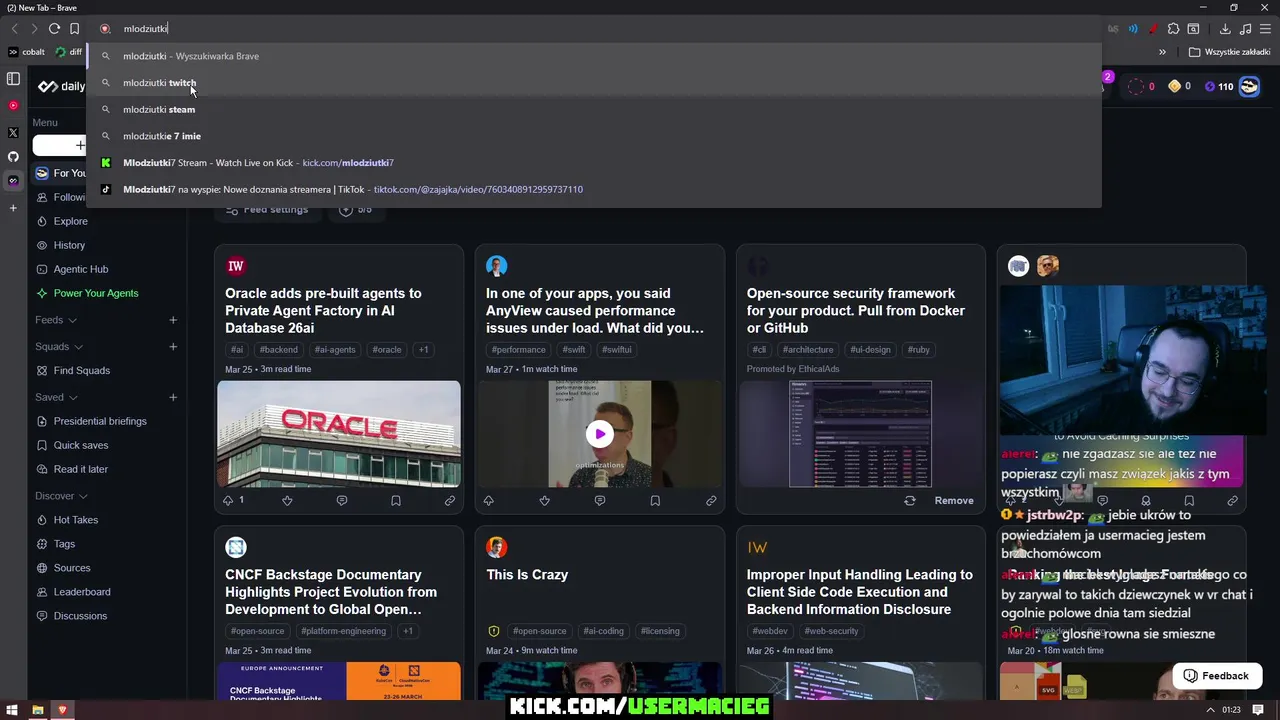
Task: Click the forward navigation arrow
Action: (33, 29)
